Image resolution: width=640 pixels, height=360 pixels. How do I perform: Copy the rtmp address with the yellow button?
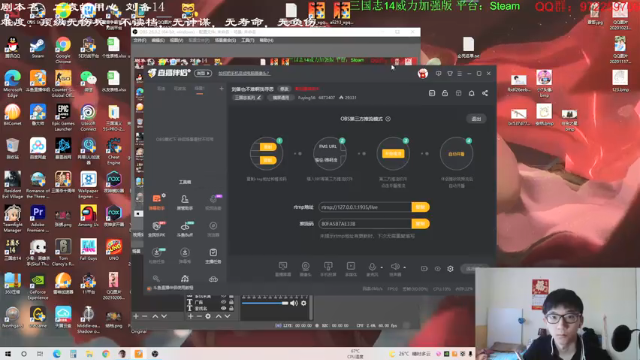420,207
